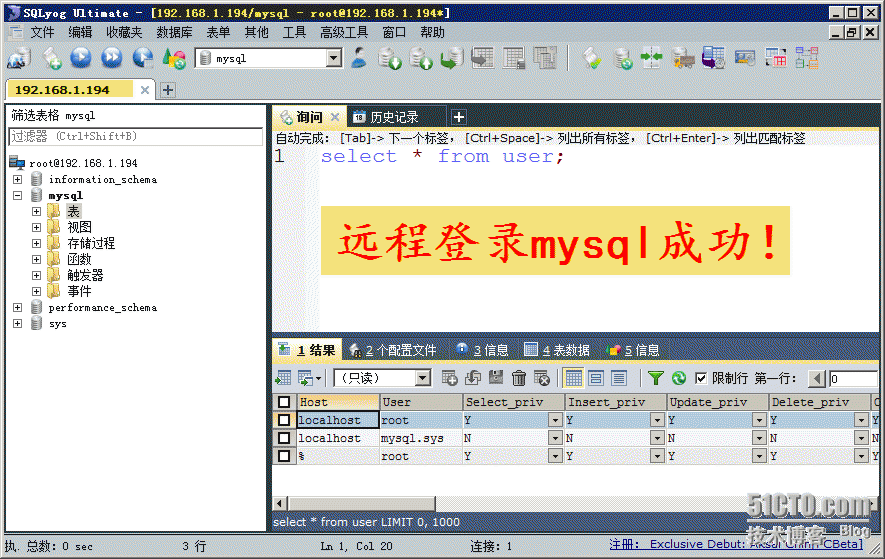Switch to the 4 表数据 tab

pos(557,350)
